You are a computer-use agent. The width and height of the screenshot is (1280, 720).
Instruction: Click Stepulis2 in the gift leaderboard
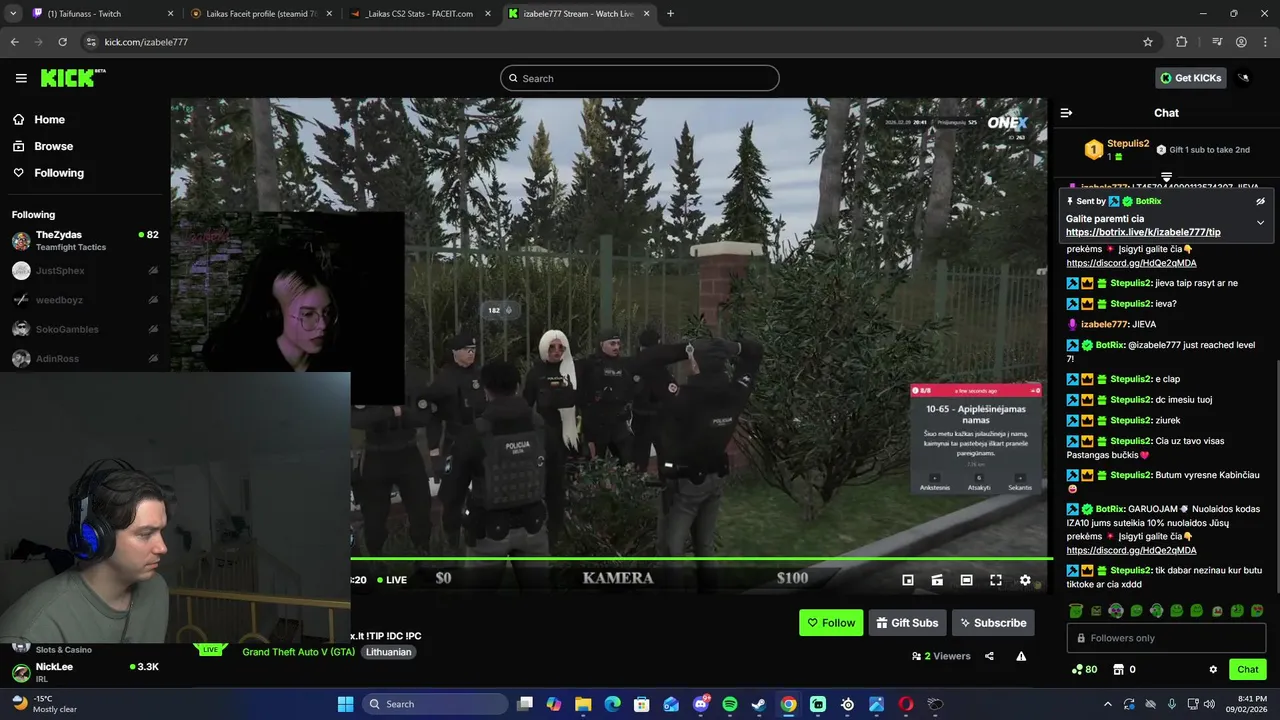[1128, 144]
